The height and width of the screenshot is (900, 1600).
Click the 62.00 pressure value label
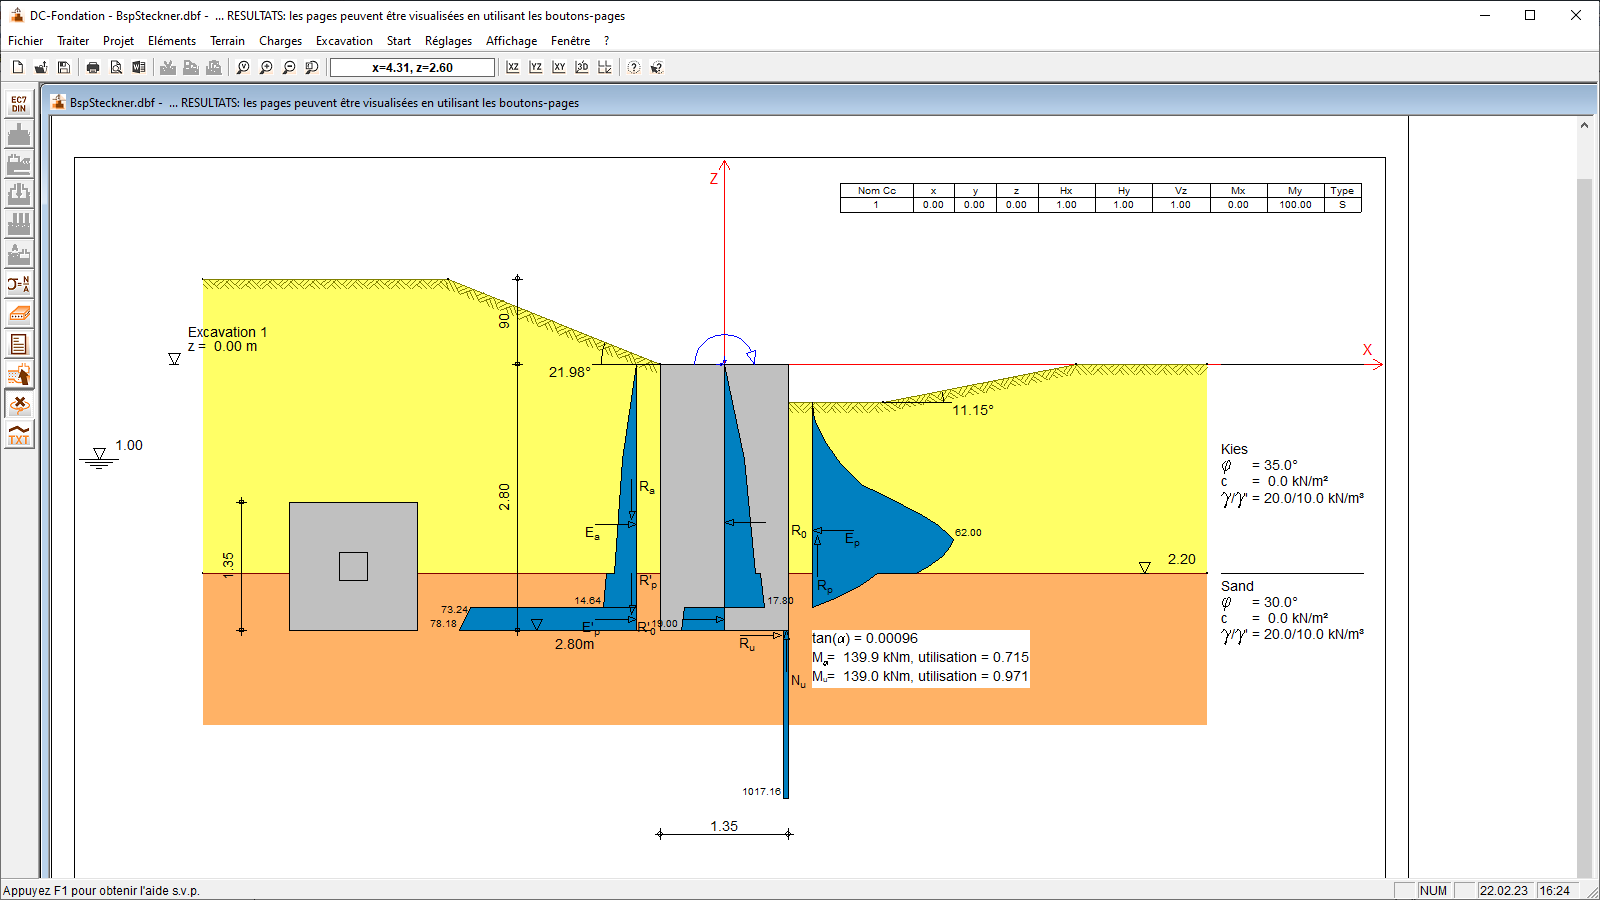pos(968,533)
